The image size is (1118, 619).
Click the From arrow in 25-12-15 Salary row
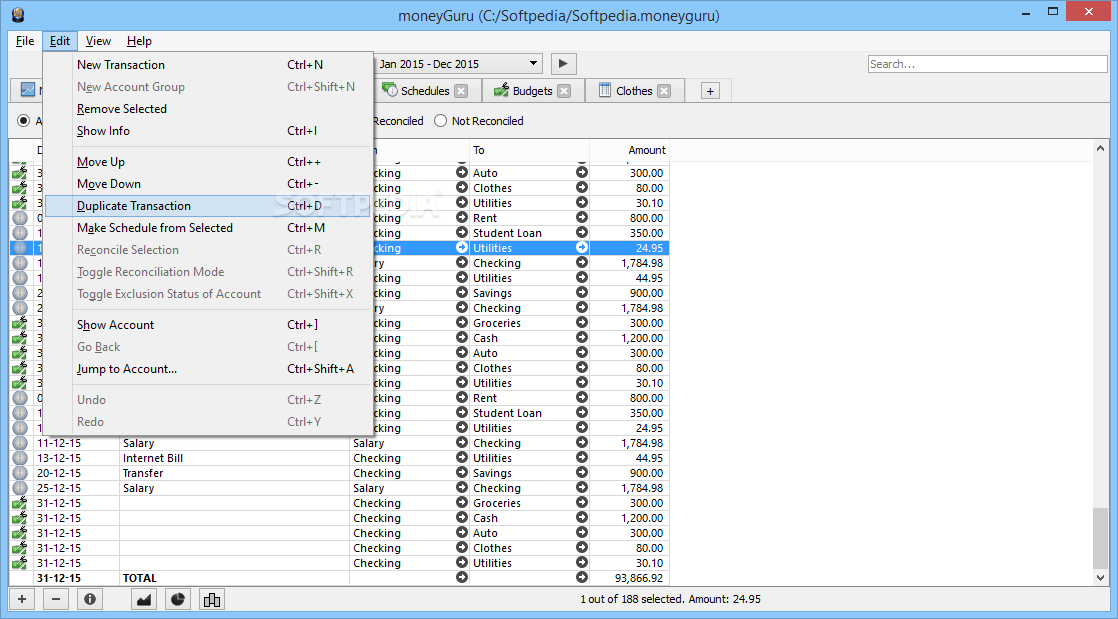click(x=461, y=488)
